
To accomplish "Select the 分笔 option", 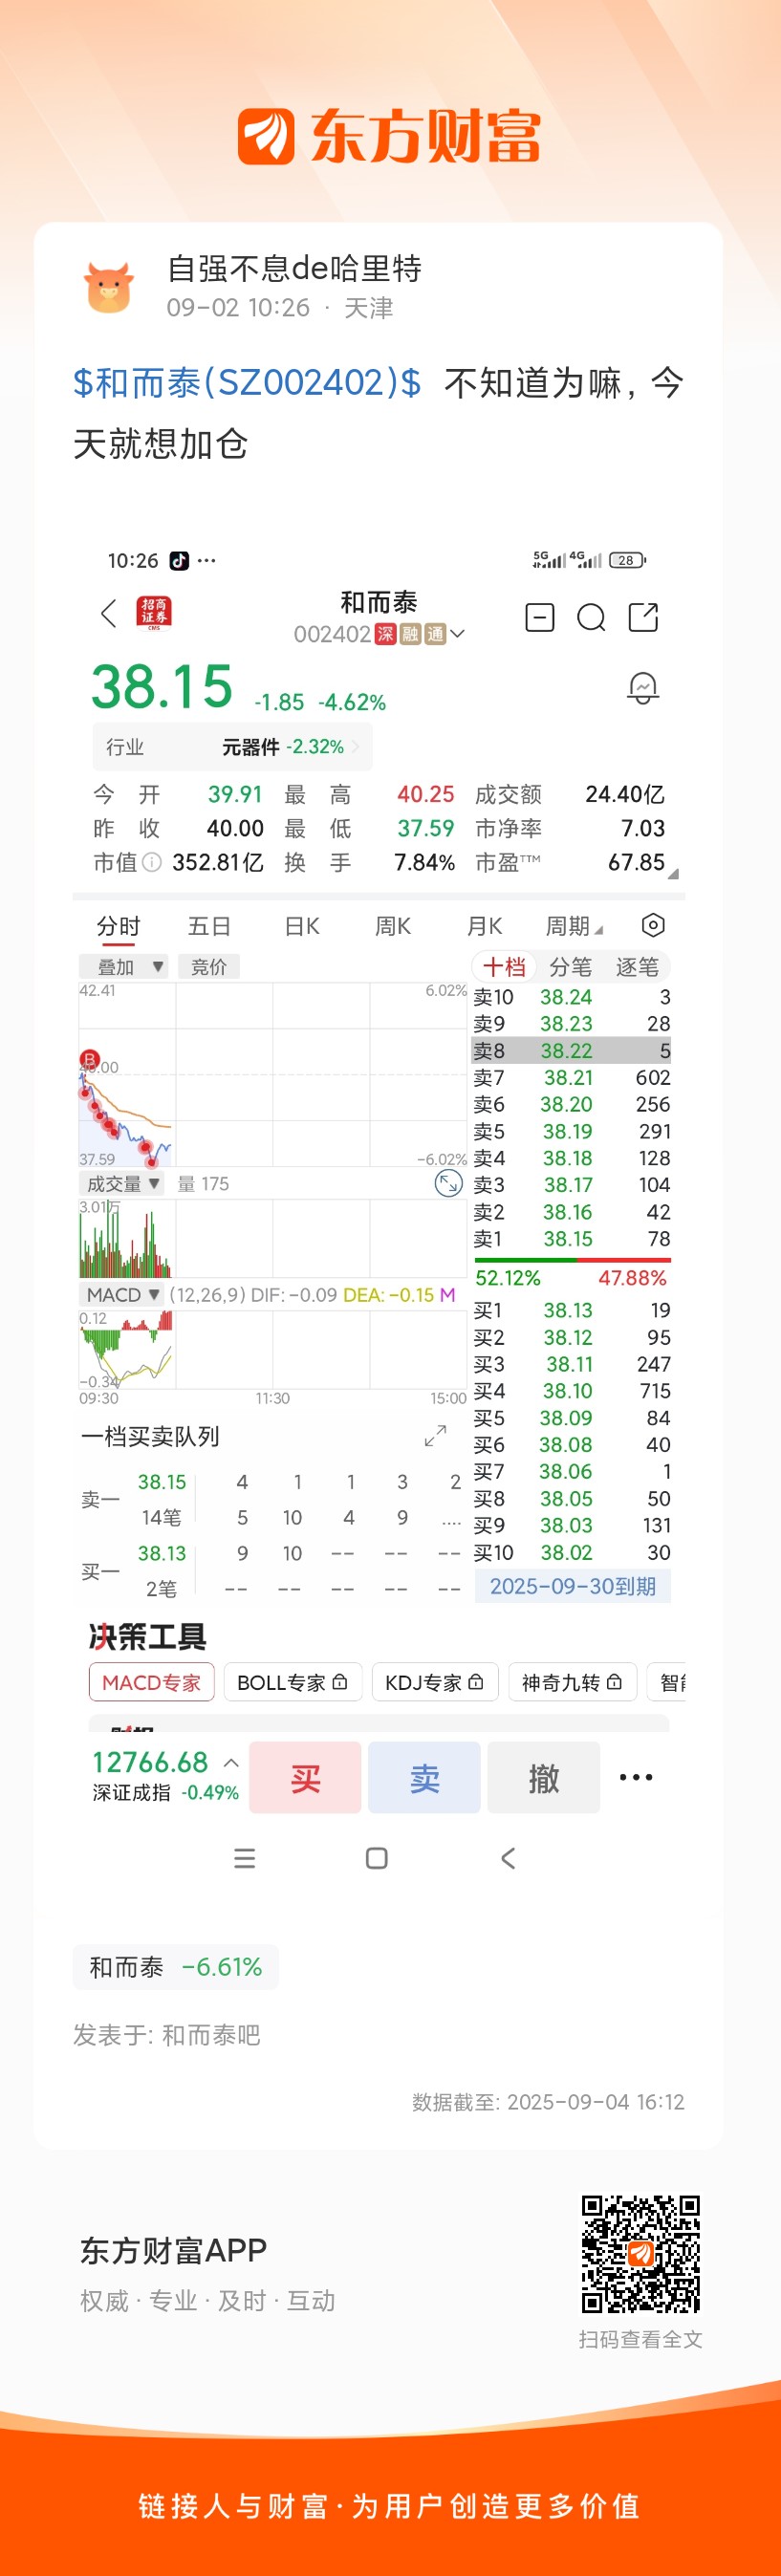I will [x=571, y=967].
